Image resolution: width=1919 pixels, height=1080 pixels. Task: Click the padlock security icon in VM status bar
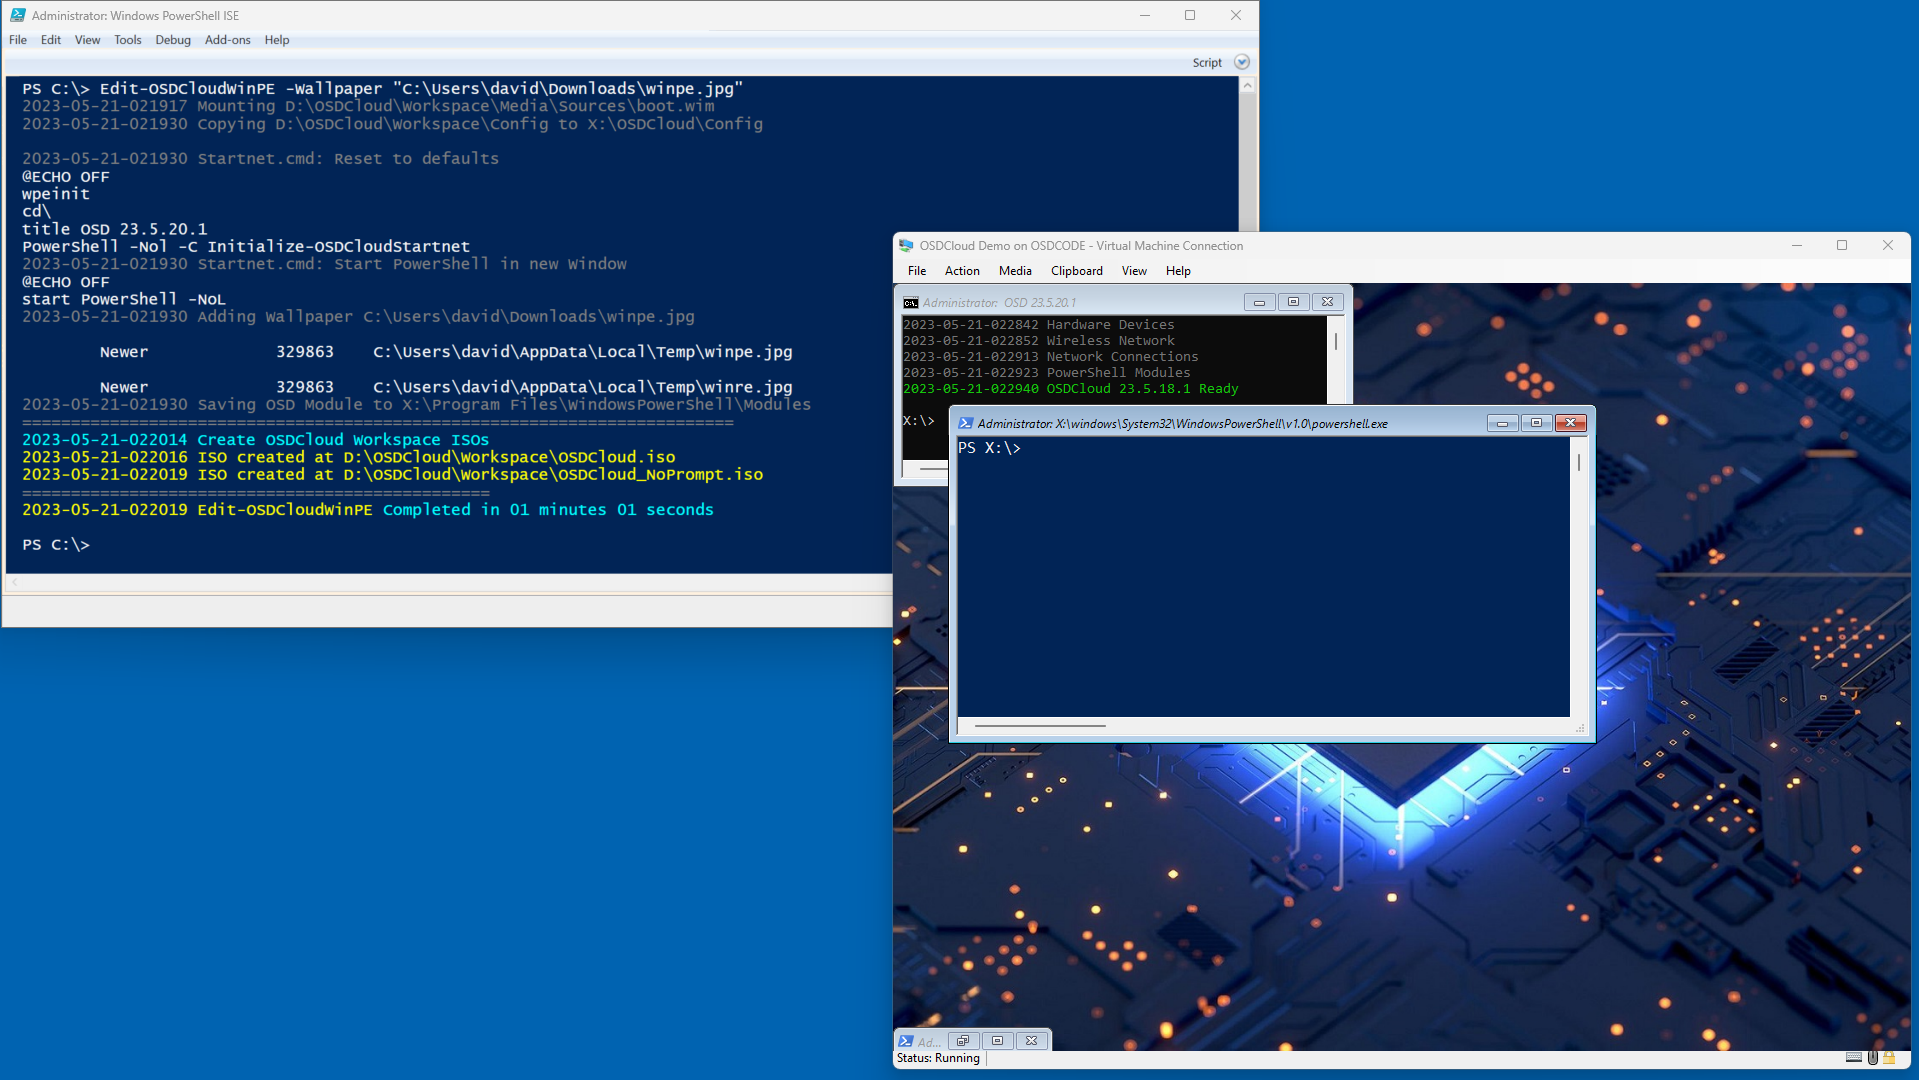point(1889,1057)
